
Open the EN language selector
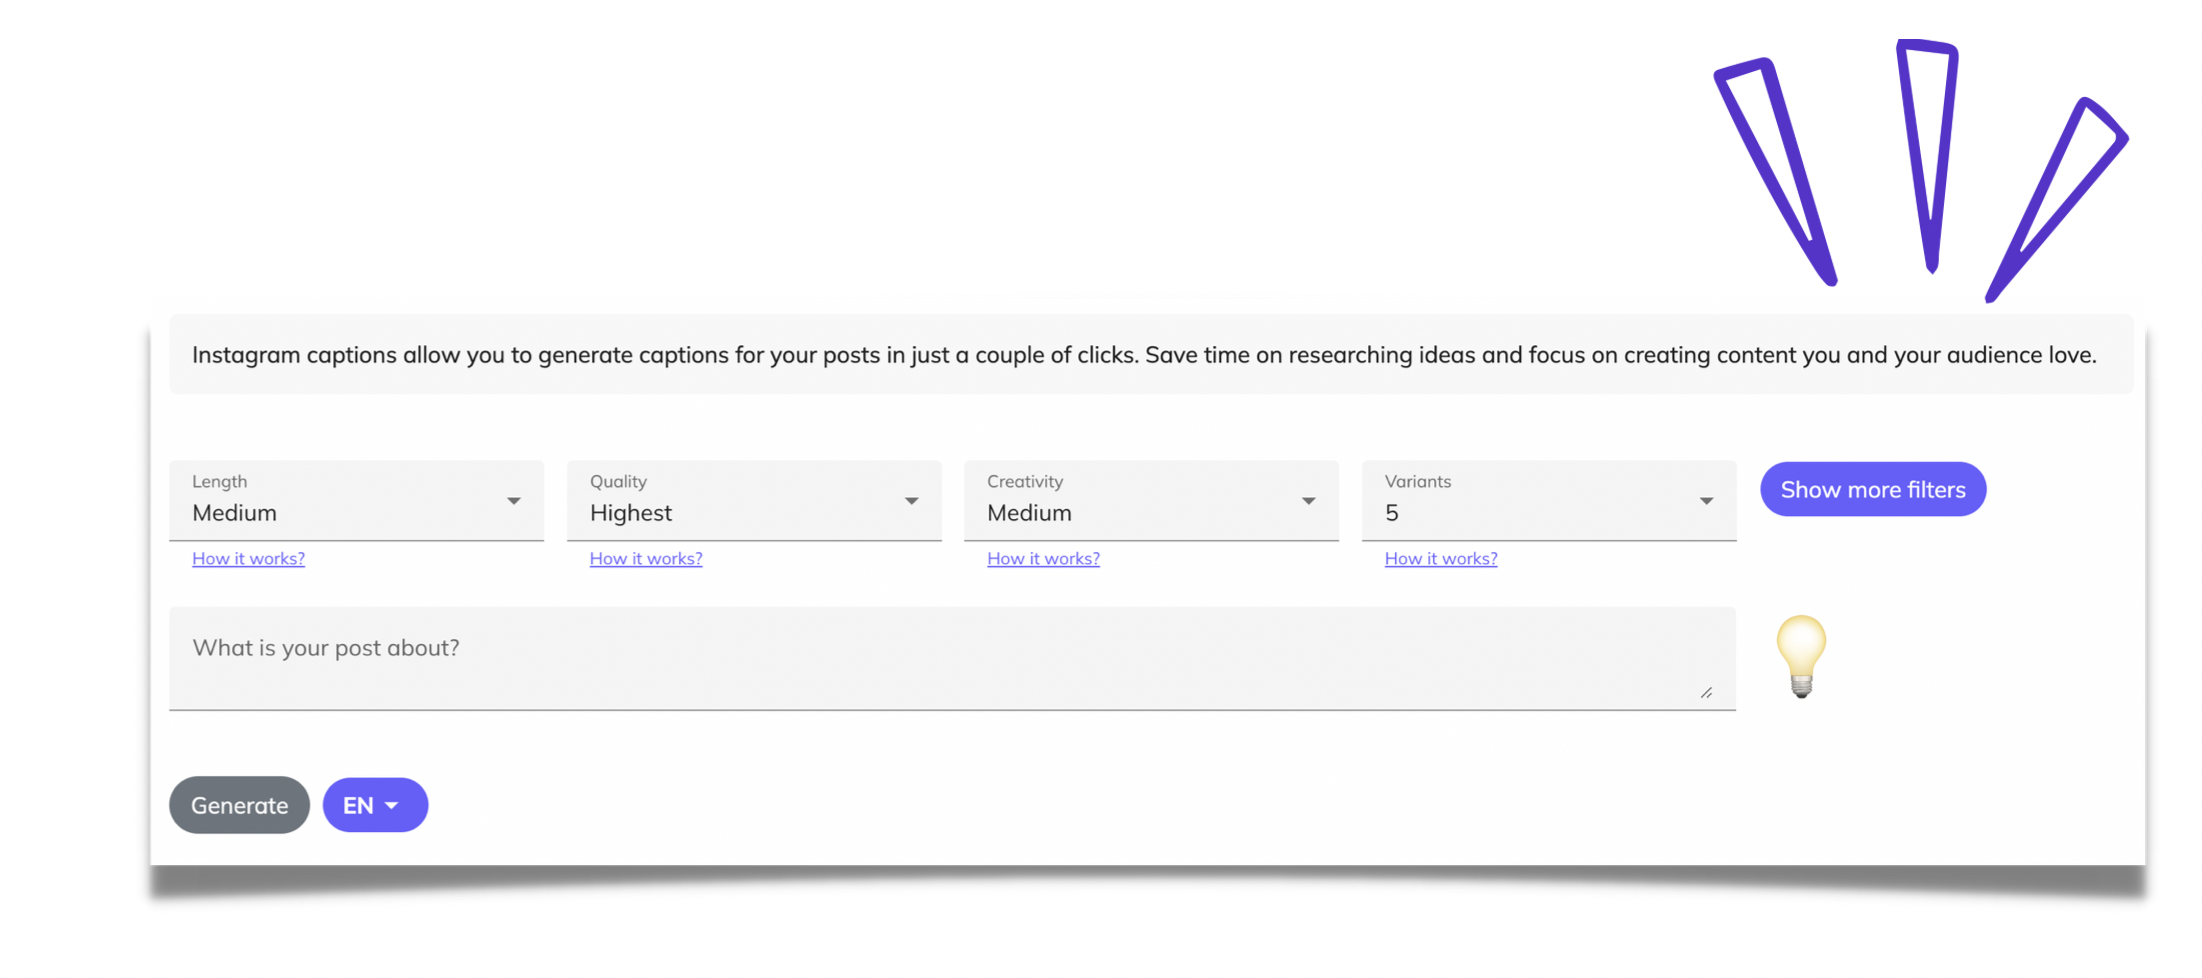coord(375,805)
